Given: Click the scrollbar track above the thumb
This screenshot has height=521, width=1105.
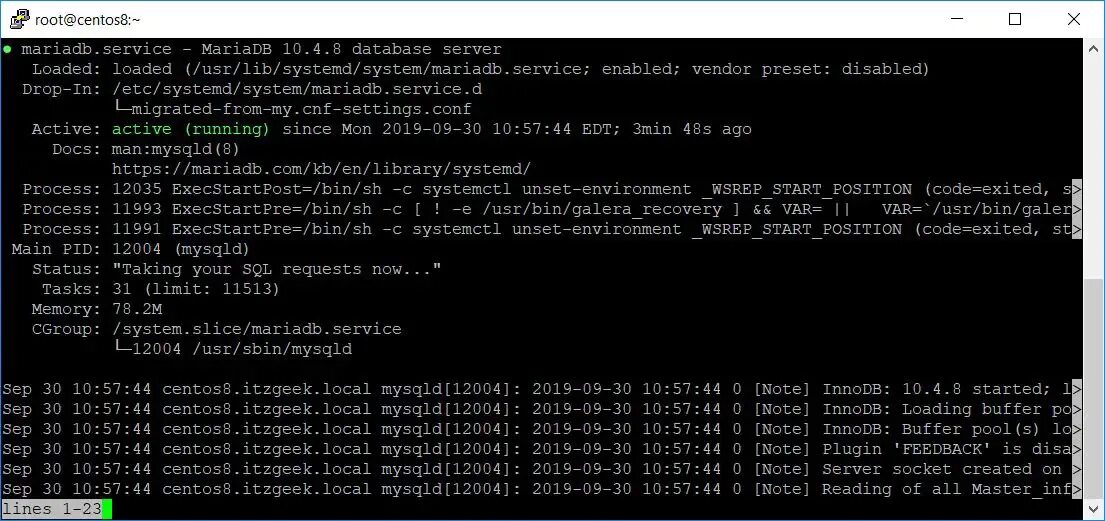Looking at the screenshot, I should (1093, 168).
